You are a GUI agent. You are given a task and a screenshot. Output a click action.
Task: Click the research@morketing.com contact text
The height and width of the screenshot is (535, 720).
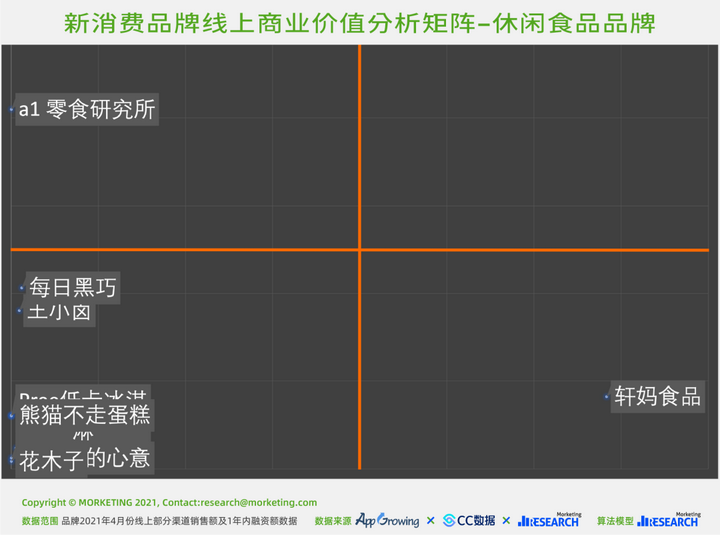click(x=259, y=502)
